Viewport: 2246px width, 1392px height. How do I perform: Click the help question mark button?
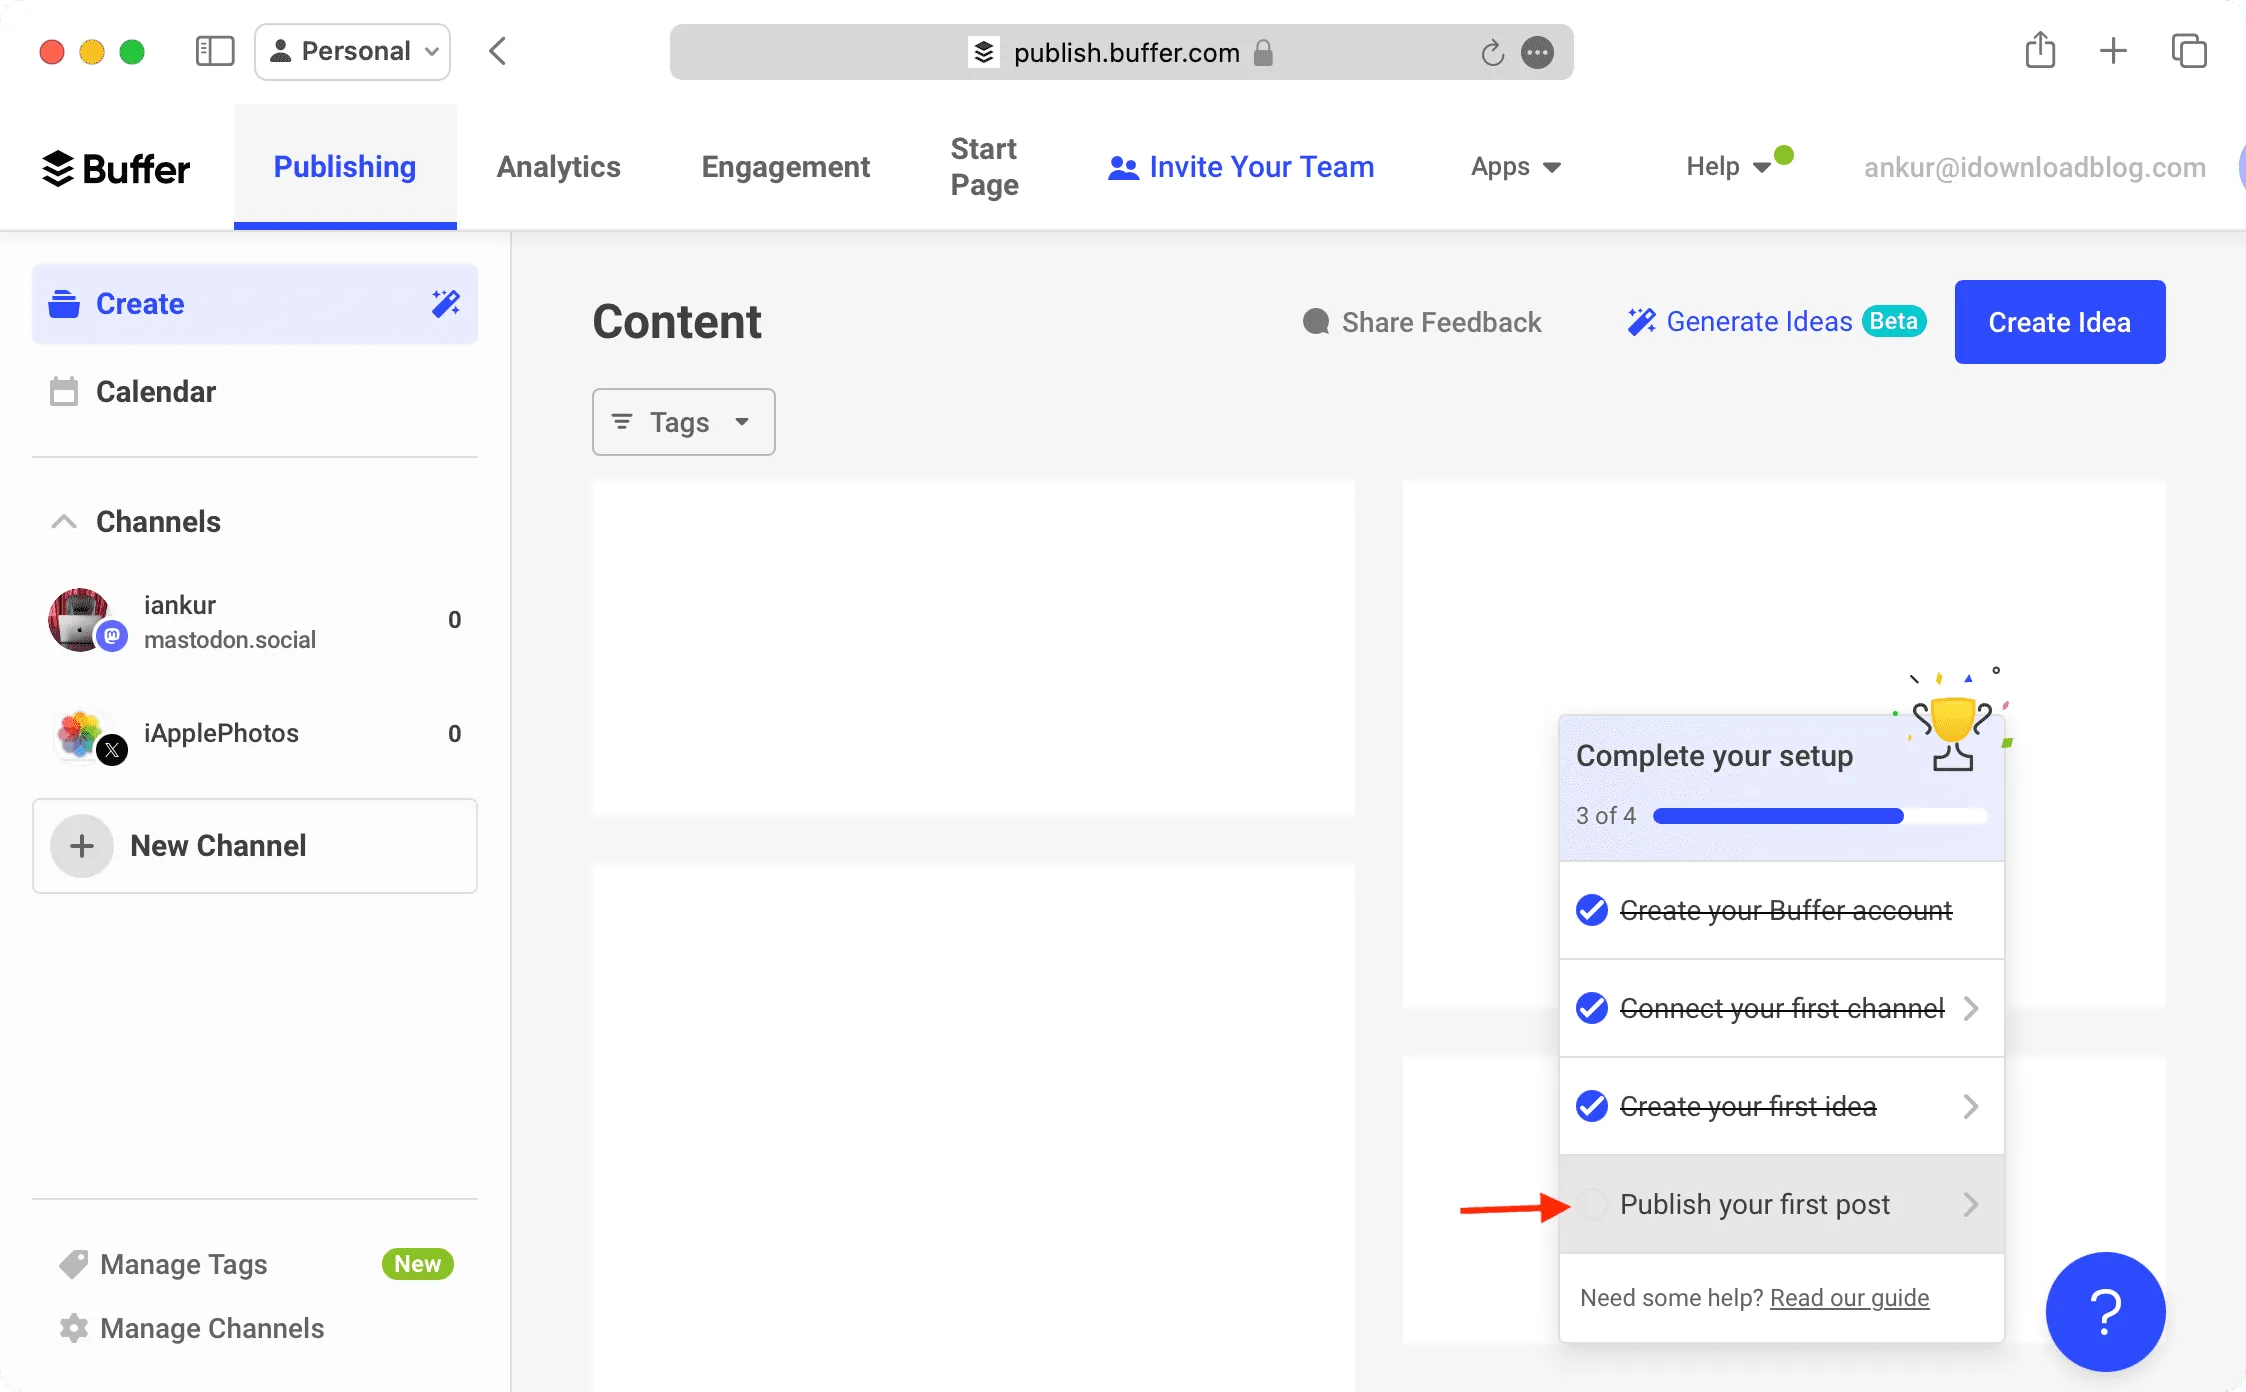[2105, 1312]
